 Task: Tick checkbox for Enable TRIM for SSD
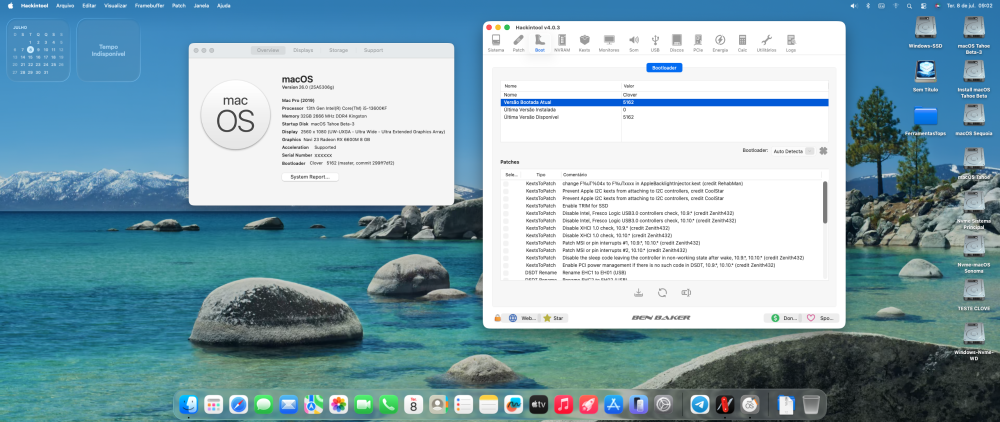[506, 206]
